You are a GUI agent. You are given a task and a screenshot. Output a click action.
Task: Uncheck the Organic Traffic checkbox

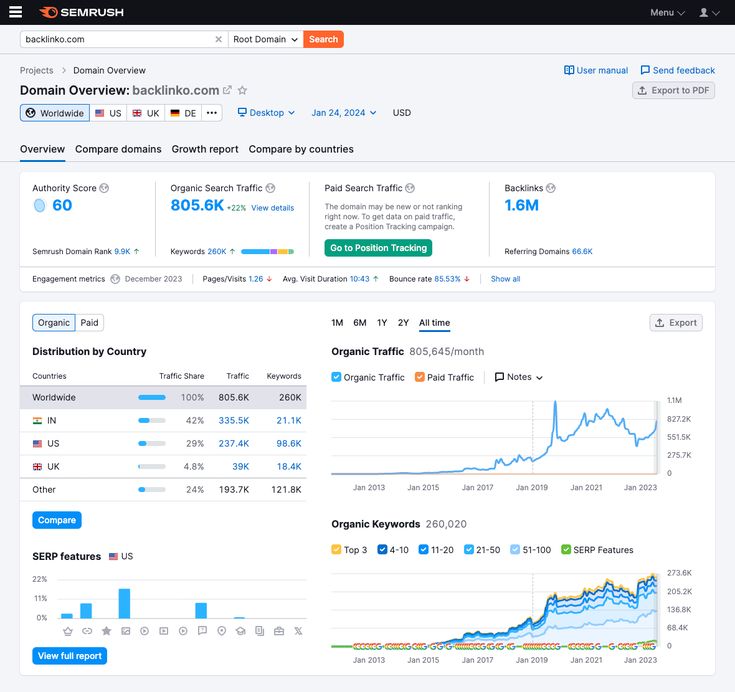point(336,377)
